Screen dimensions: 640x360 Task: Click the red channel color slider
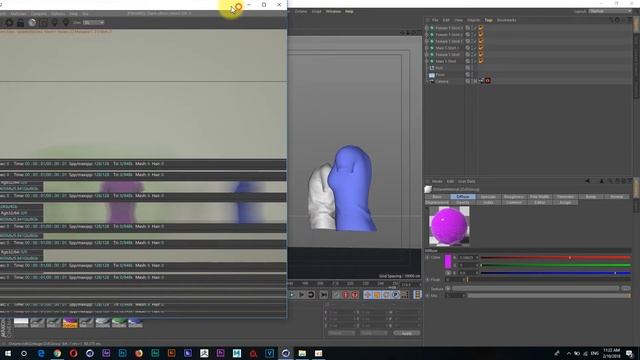(x=556, y=258)
